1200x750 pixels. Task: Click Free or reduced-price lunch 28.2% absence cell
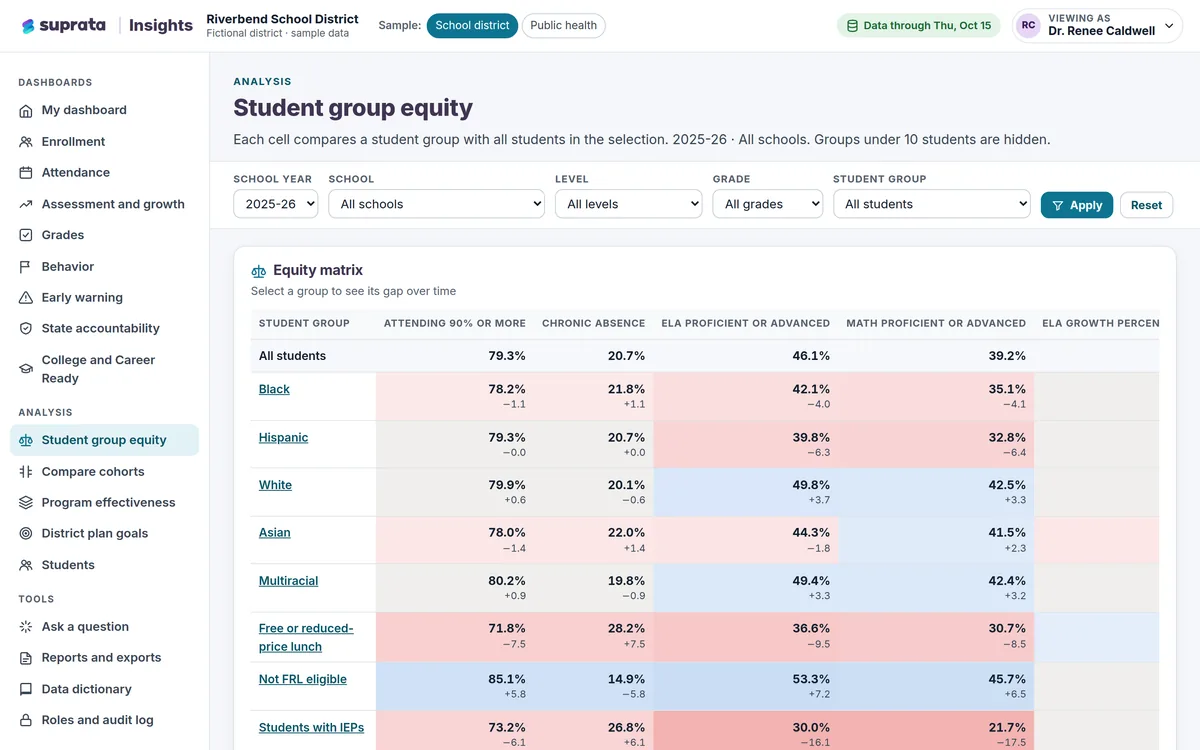(x=593, y=637)
